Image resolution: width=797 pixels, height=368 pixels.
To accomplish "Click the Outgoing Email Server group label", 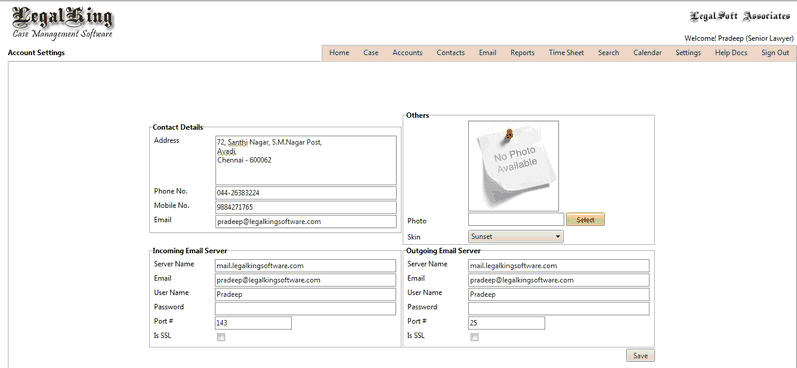I will click(443, 251).
